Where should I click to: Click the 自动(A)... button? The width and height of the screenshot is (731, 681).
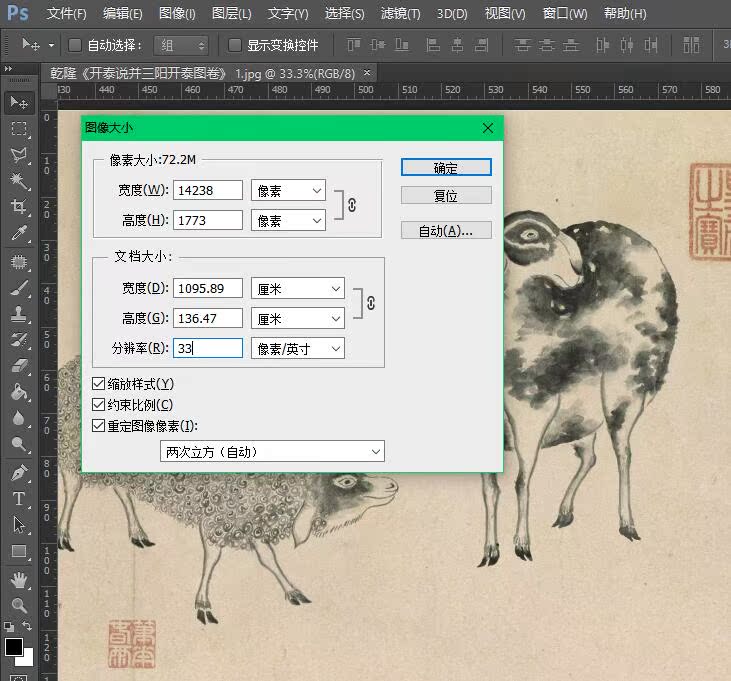(x=446, y=230)
